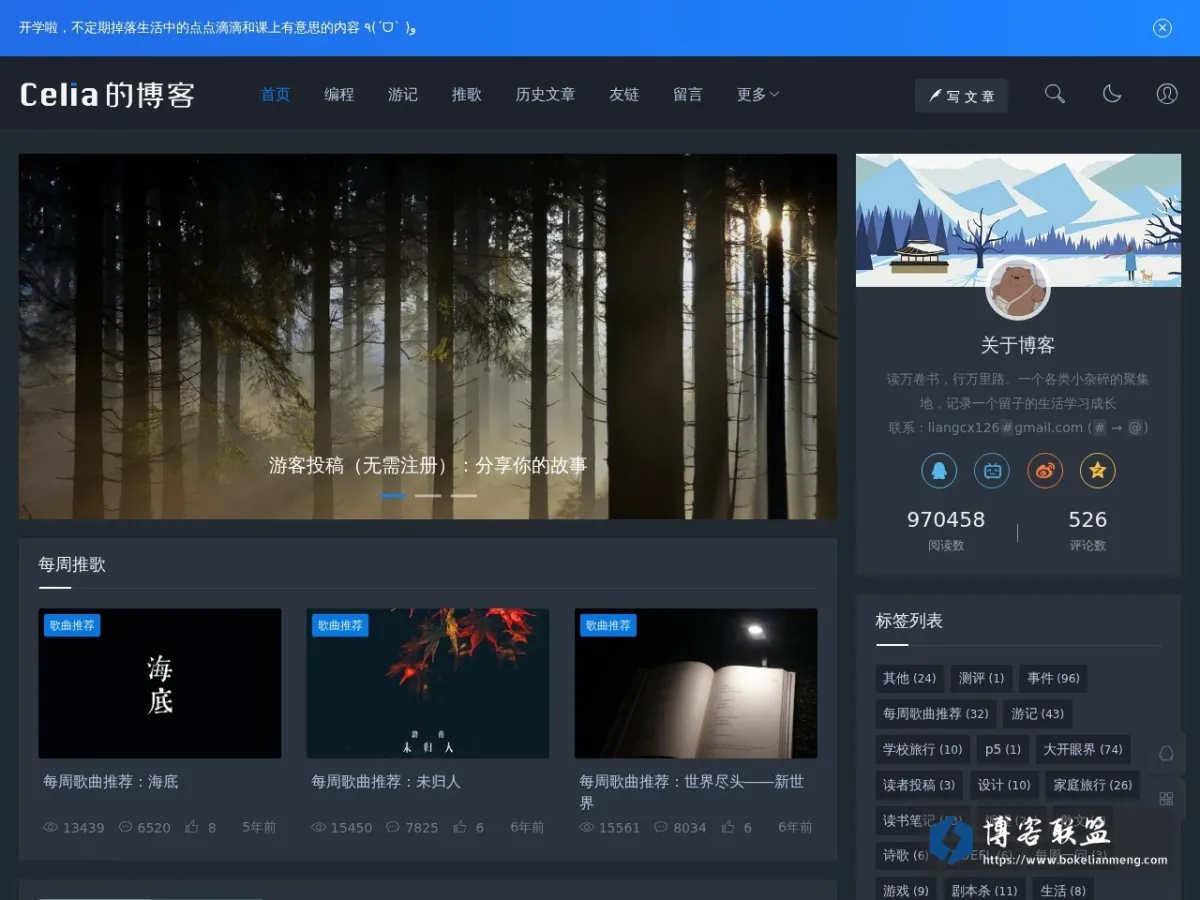1200x900 pixels.
Task: Toggle night mode moon icon
Action: click(1111, 94)
